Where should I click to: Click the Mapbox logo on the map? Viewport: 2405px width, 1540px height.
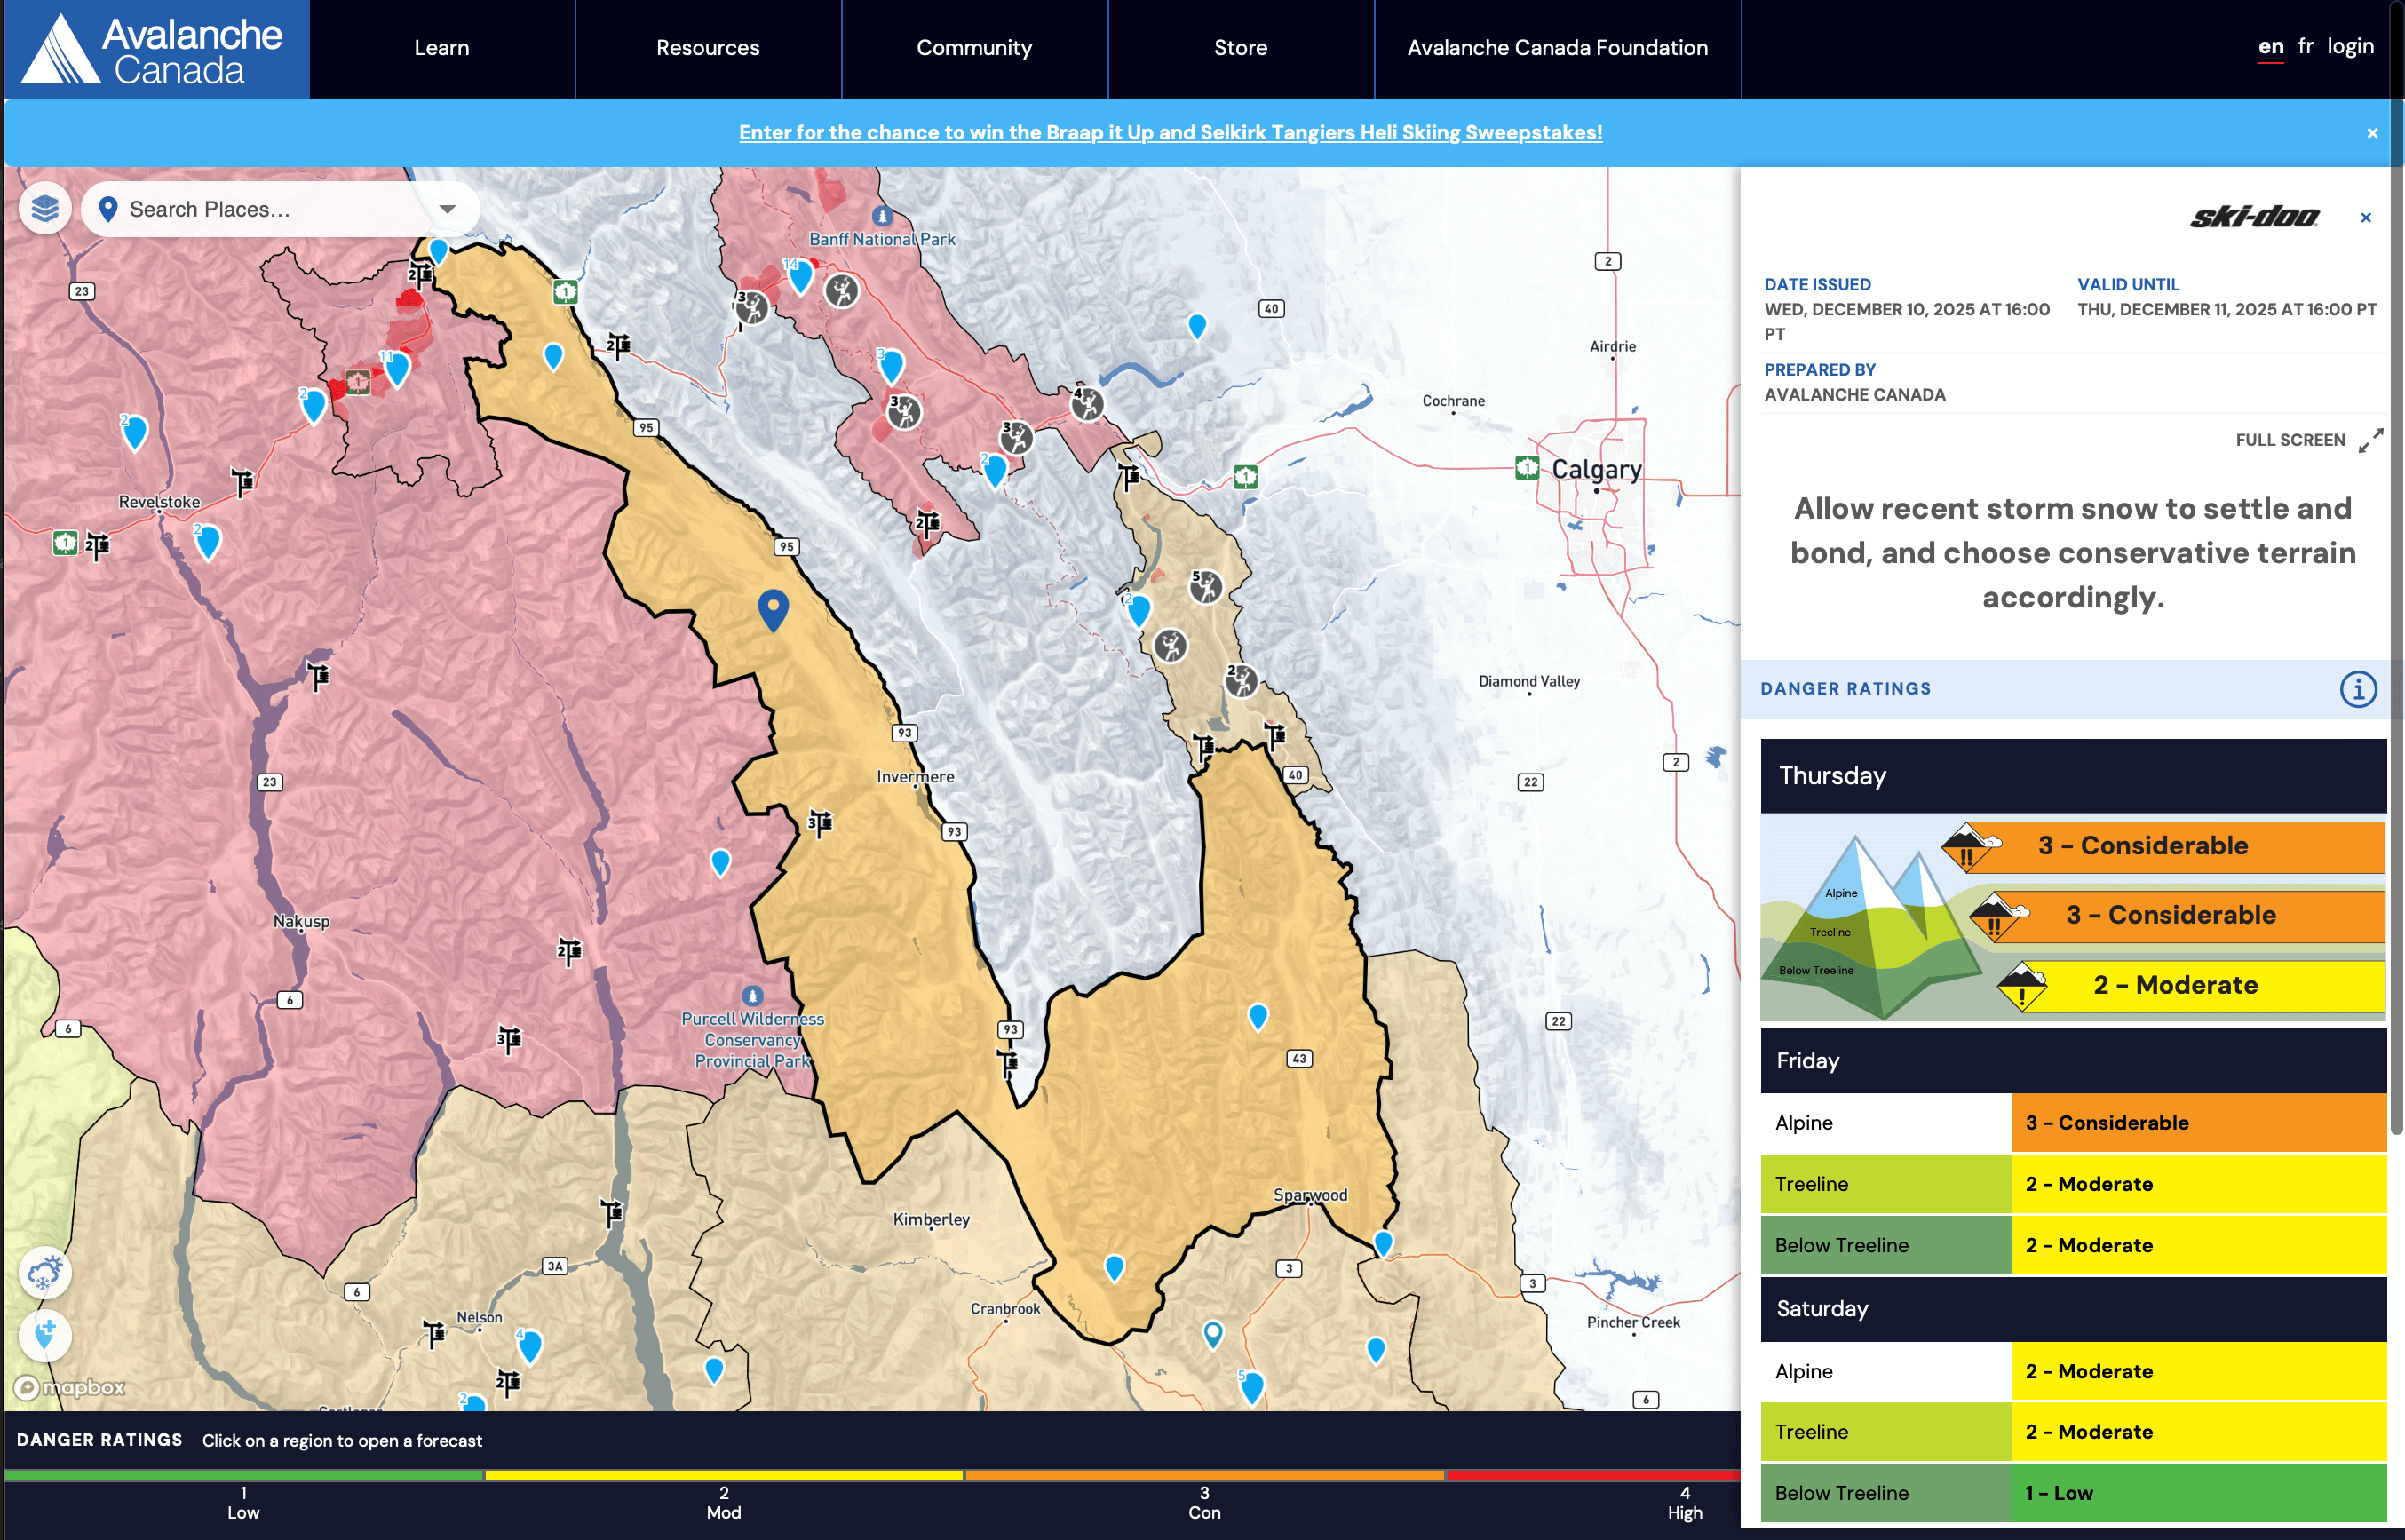[x=70, y=1387]
